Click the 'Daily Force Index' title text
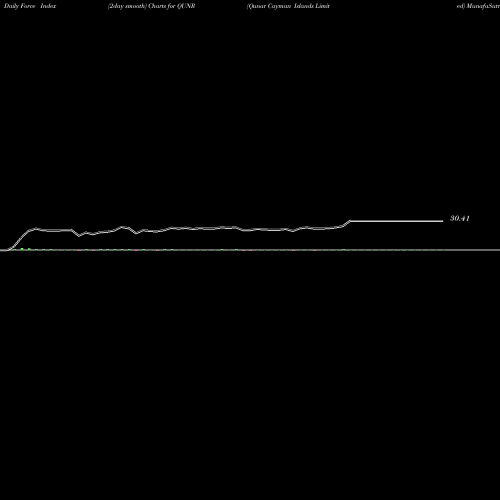Screen dimensions: 500x500 pos(30,6)
